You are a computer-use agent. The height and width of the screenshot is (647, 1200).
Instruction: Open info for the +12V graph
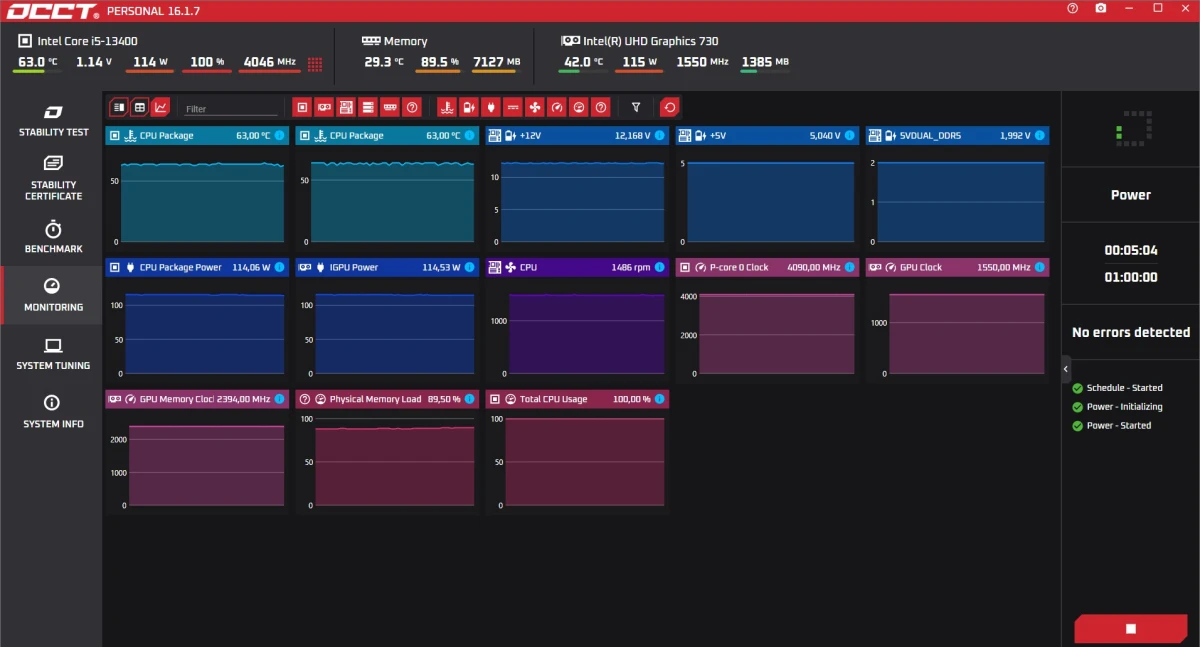[660, 135]
